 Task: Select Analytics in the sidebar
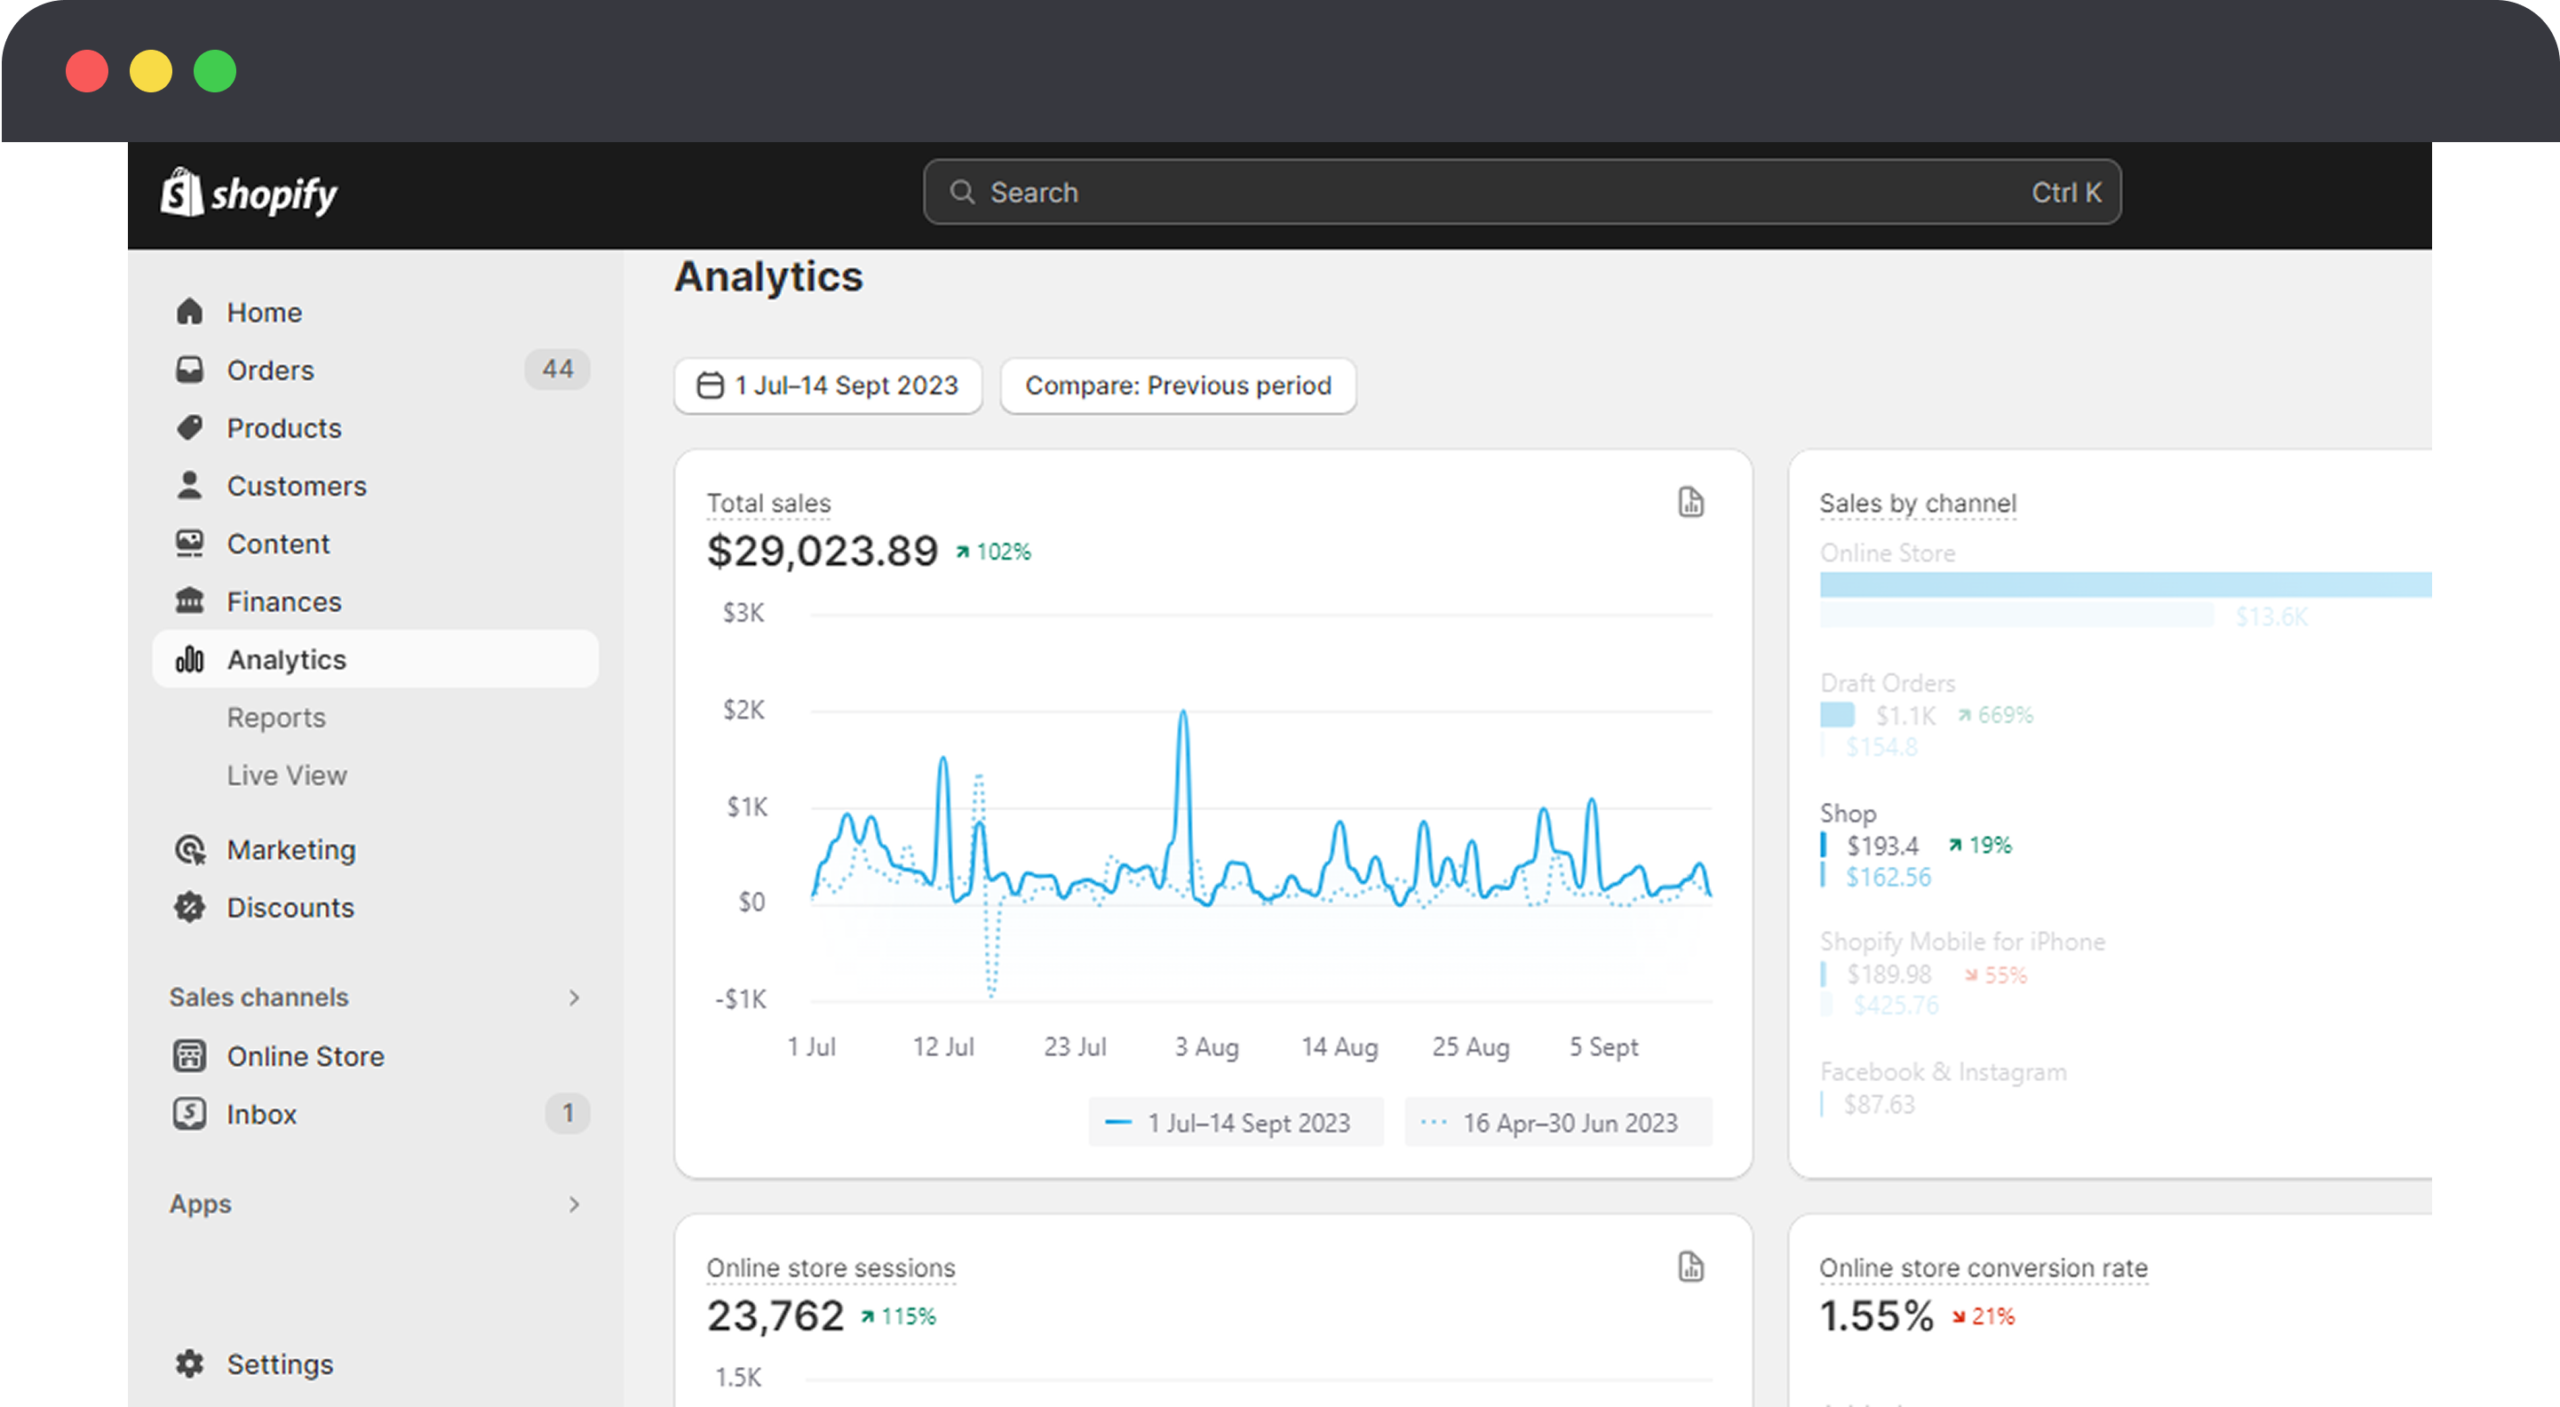tap(376, 660)
